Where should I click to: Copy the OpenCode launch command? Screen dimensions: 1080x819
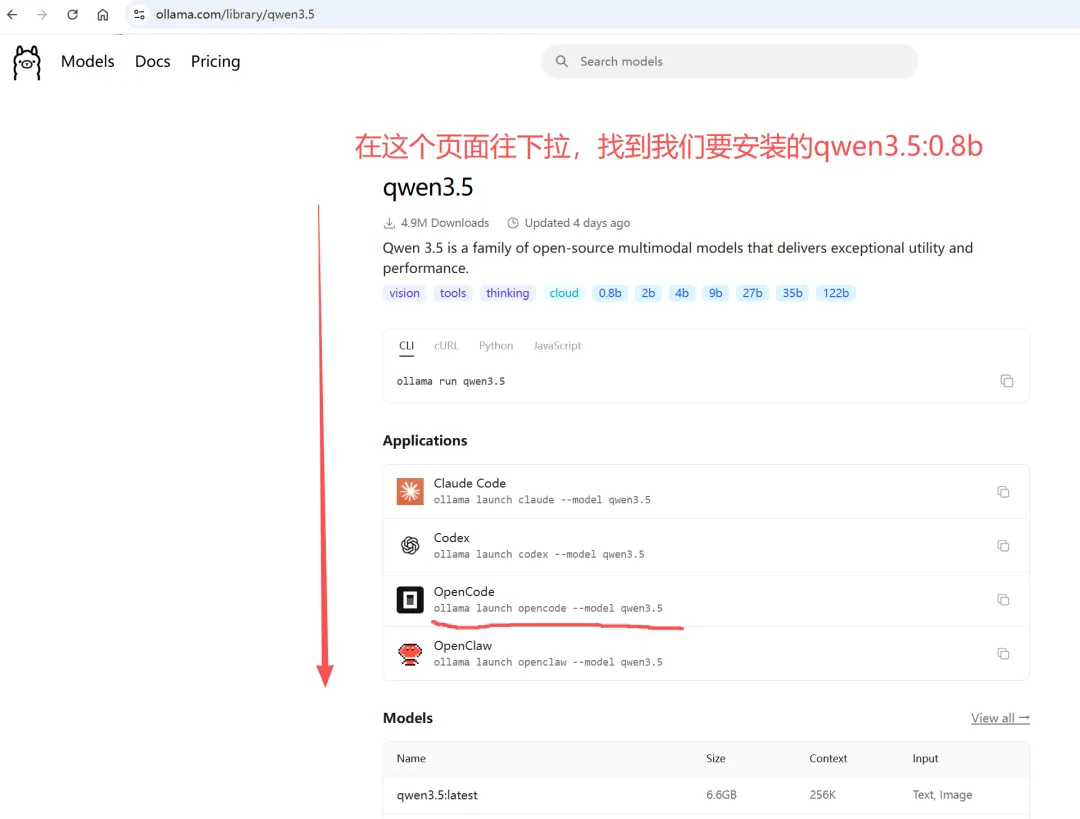pyautogui.click(x=1003, y=600)
